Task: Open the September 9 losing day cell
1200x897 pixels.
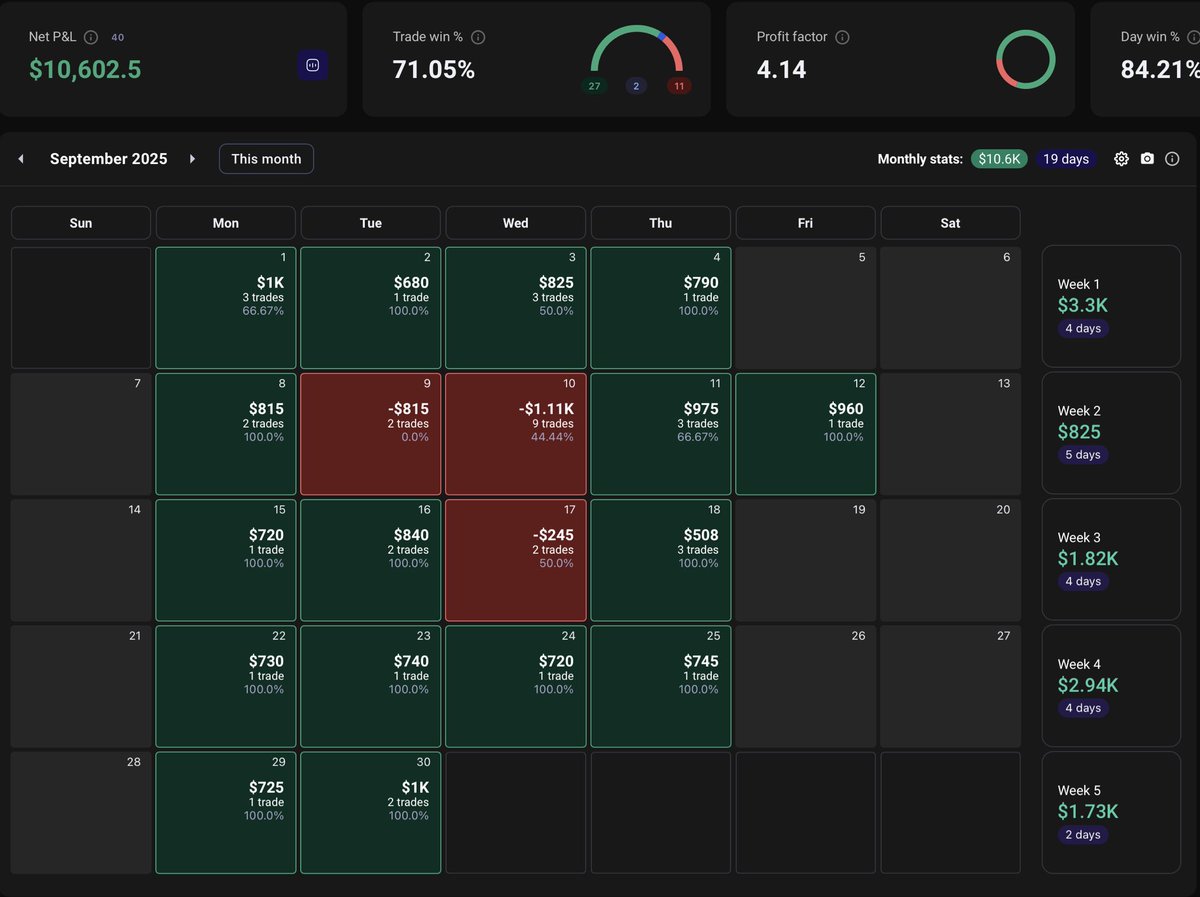Action: [x=370, y=433]
